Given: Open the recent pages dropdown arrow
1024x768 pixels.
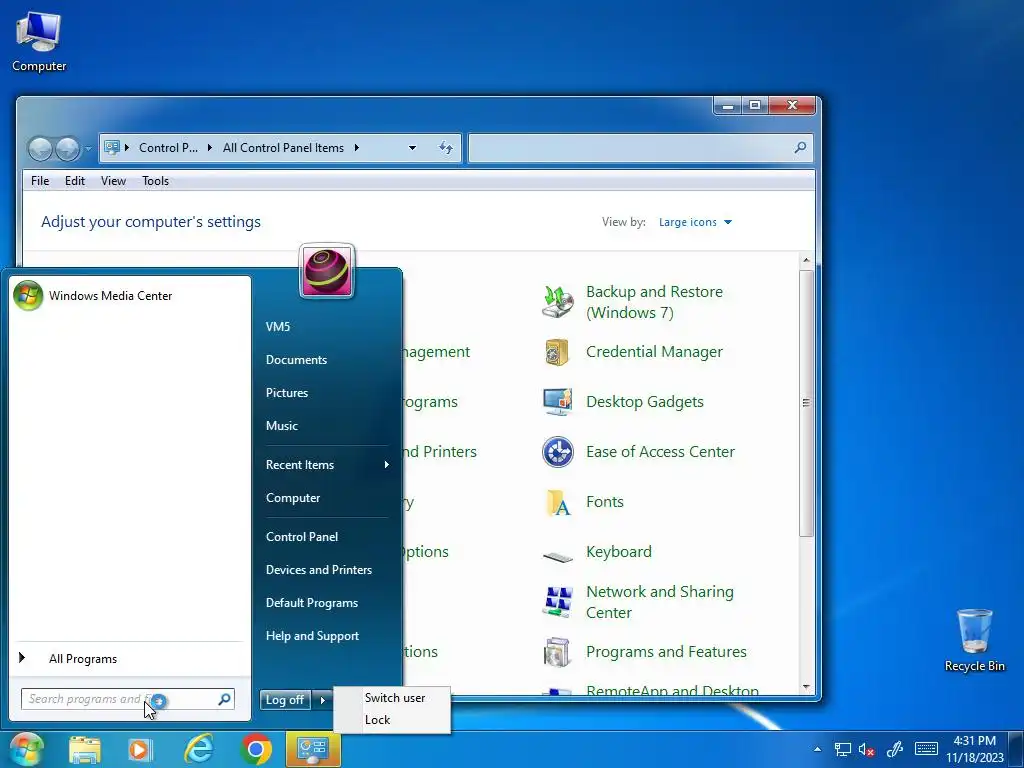Looking at the screenshot, I should [88, 149].
